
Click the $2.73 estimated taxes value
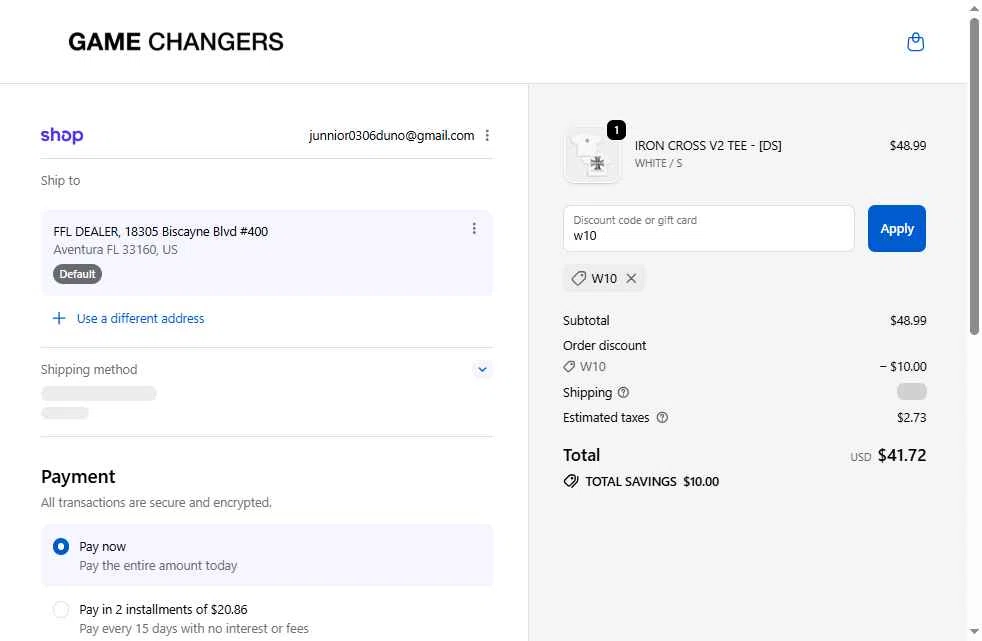(911, 418)
